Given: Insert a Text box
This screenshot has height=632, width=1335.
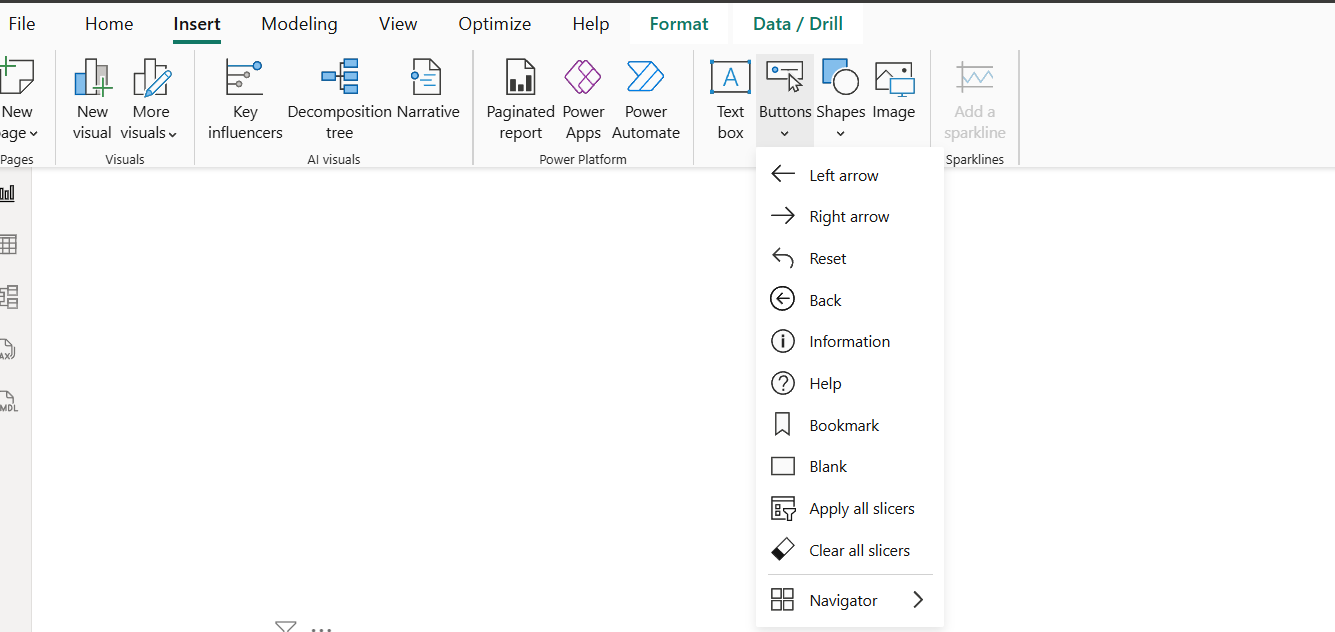Looking at the screenshot, I should pyautogui.click(x=730, y=99).
